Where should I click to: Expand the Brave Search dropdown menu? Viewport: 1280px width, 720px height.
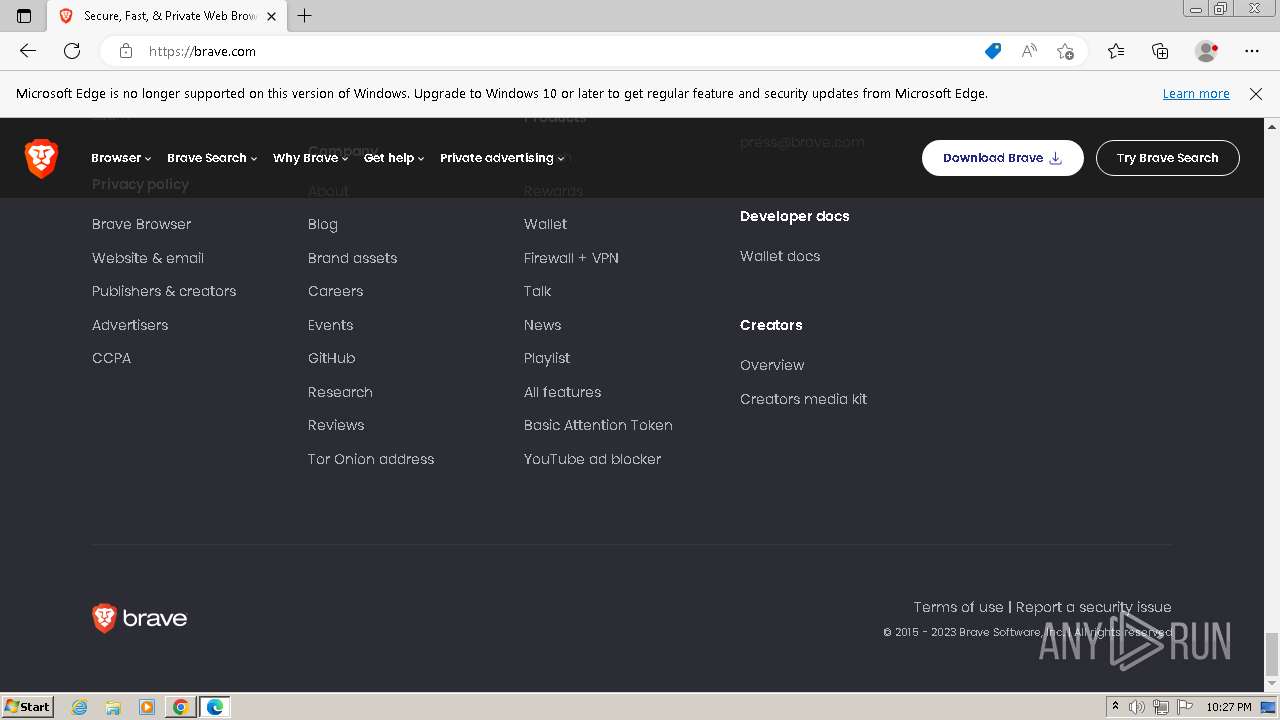tap(212, 158)
